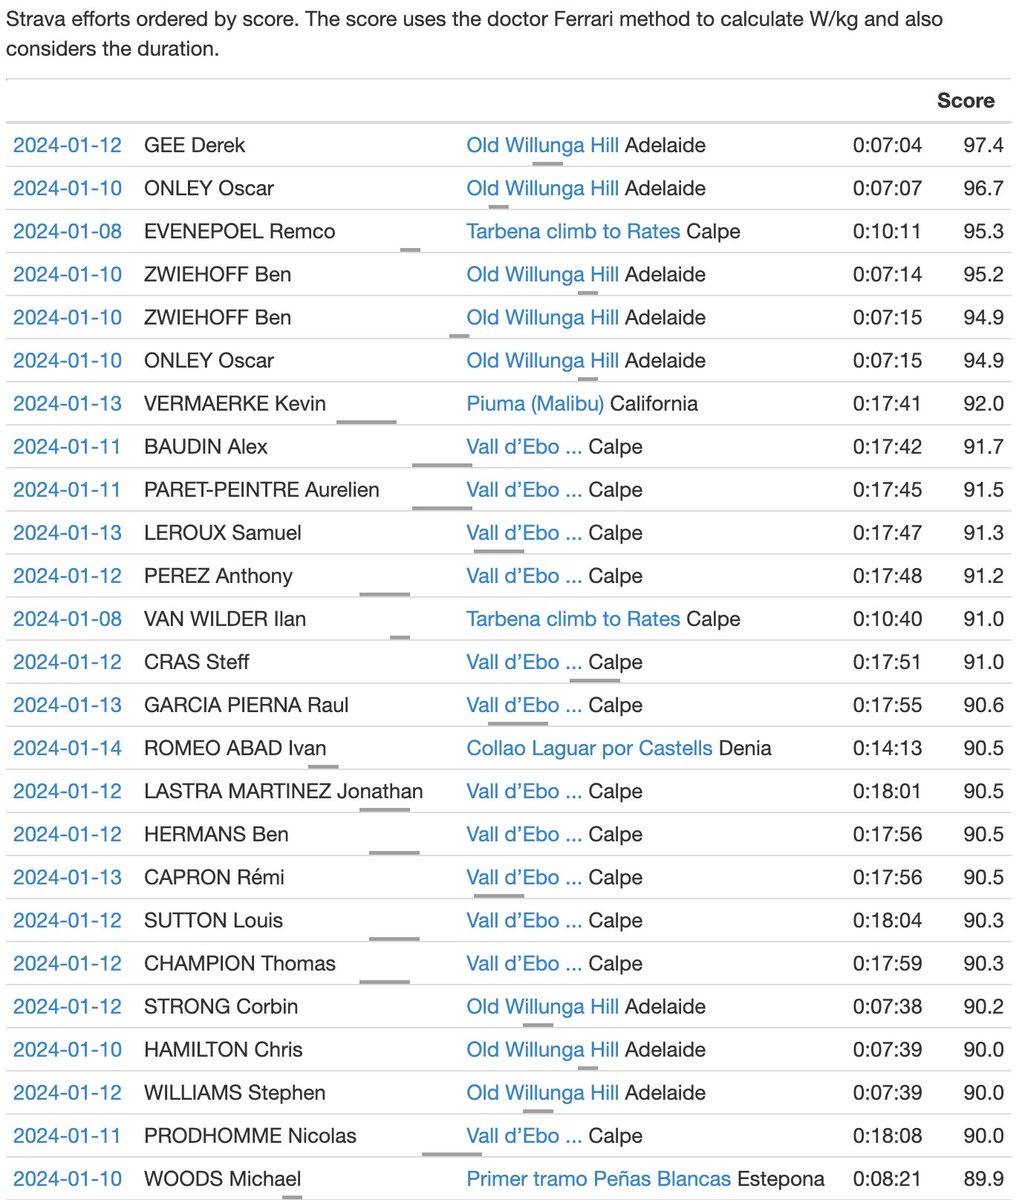
Task: Select location text Estepona
Action: tap(781, 1179)
